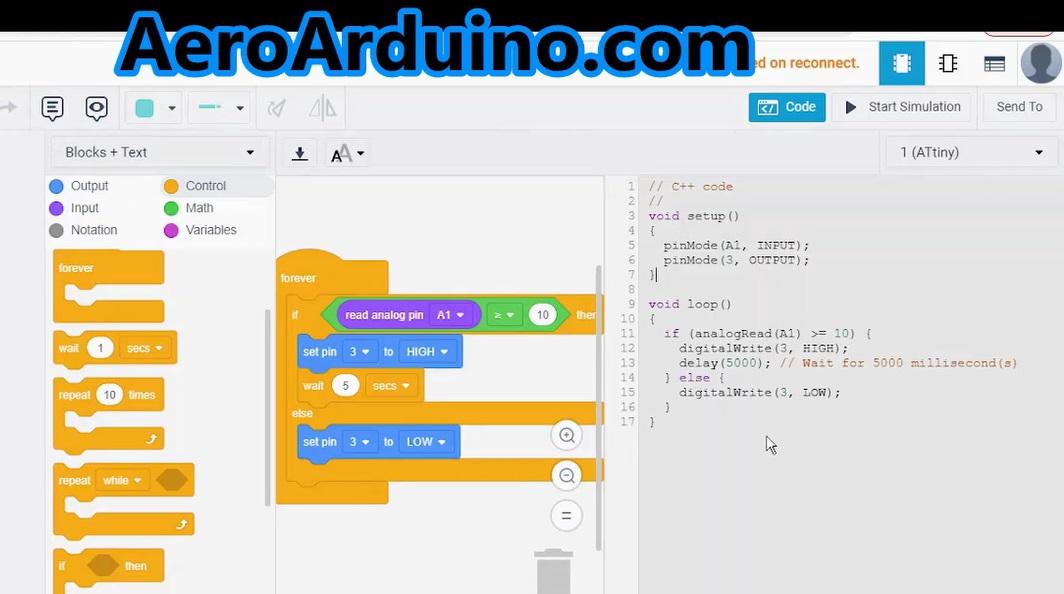Click the 'pinMode(3, OUTPUT);' code line
The height and width of the screenshot is (594, 1064).
pyautogui.click(x=736, y=260)
